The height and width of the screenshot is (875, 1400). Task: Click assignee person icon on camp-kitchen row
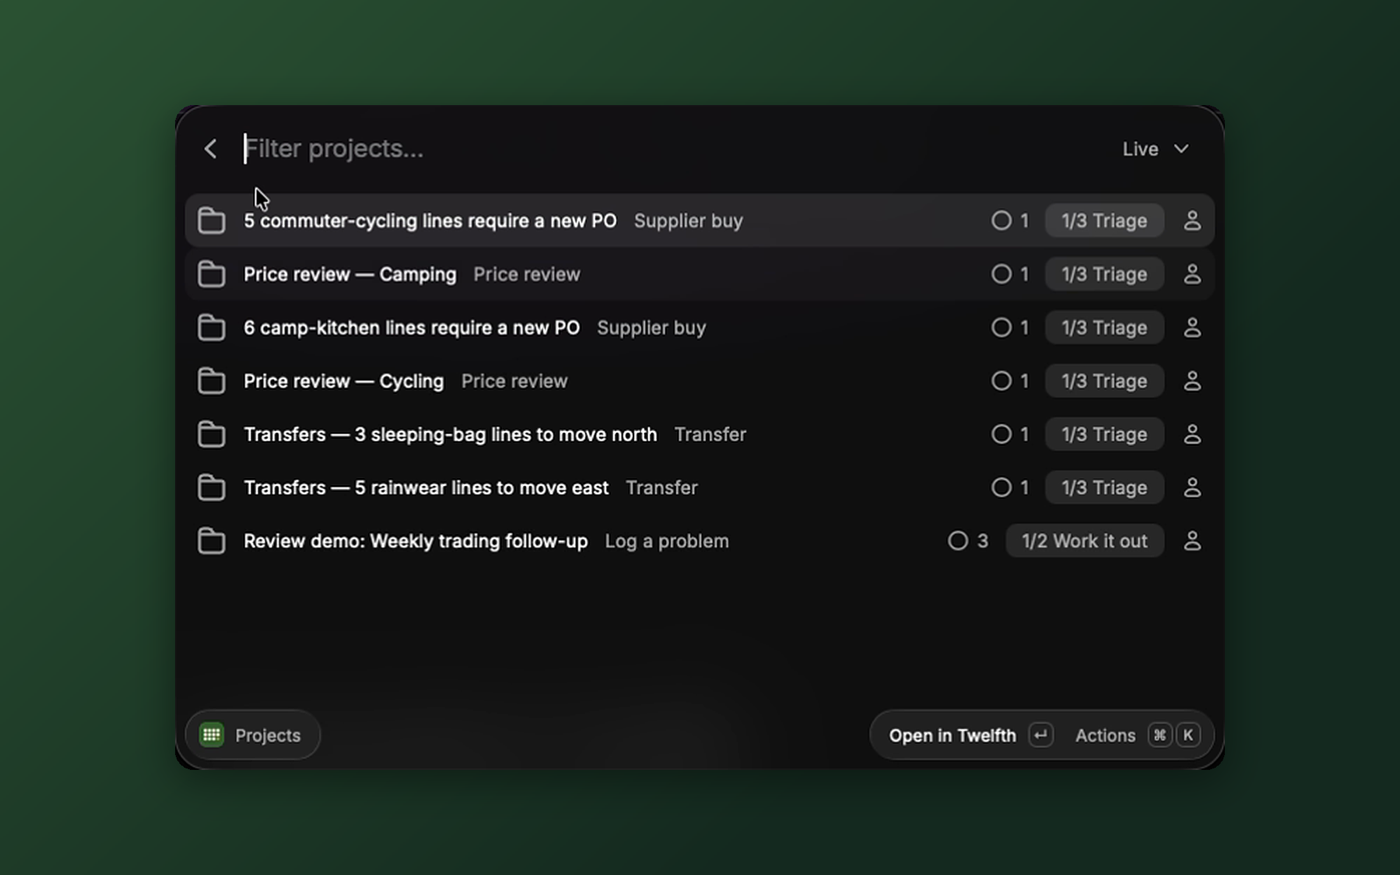[1192, 328]
